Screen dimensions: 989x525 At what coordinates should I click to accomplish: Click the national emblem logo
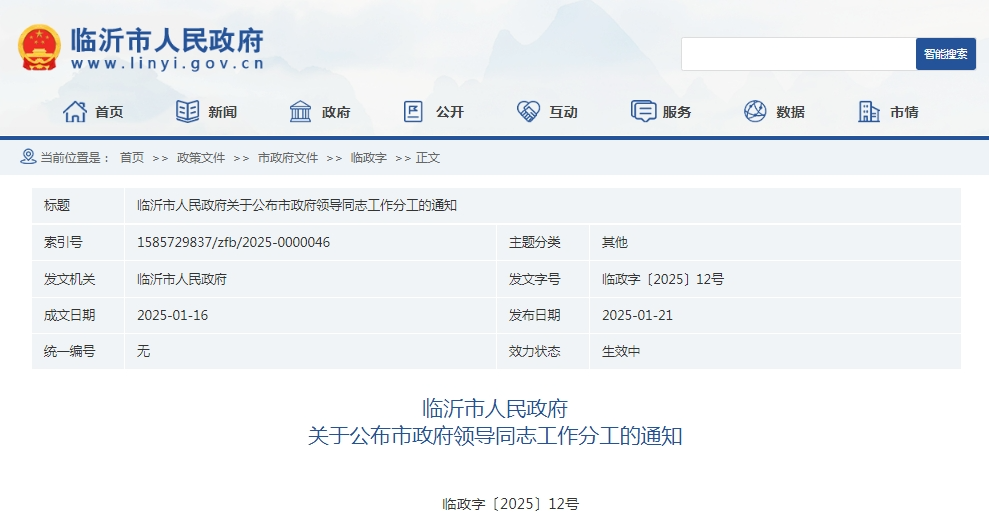[x=39, y=47]
